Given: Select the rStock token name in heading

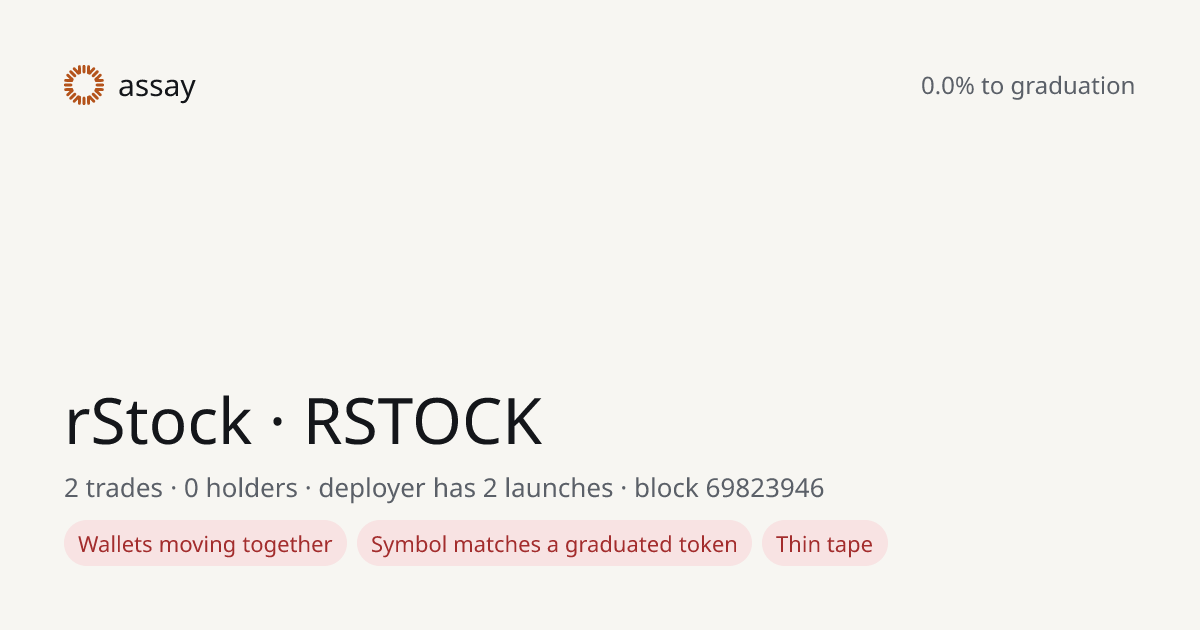Looking at the screenshot, I should click(x=158, y=421).
